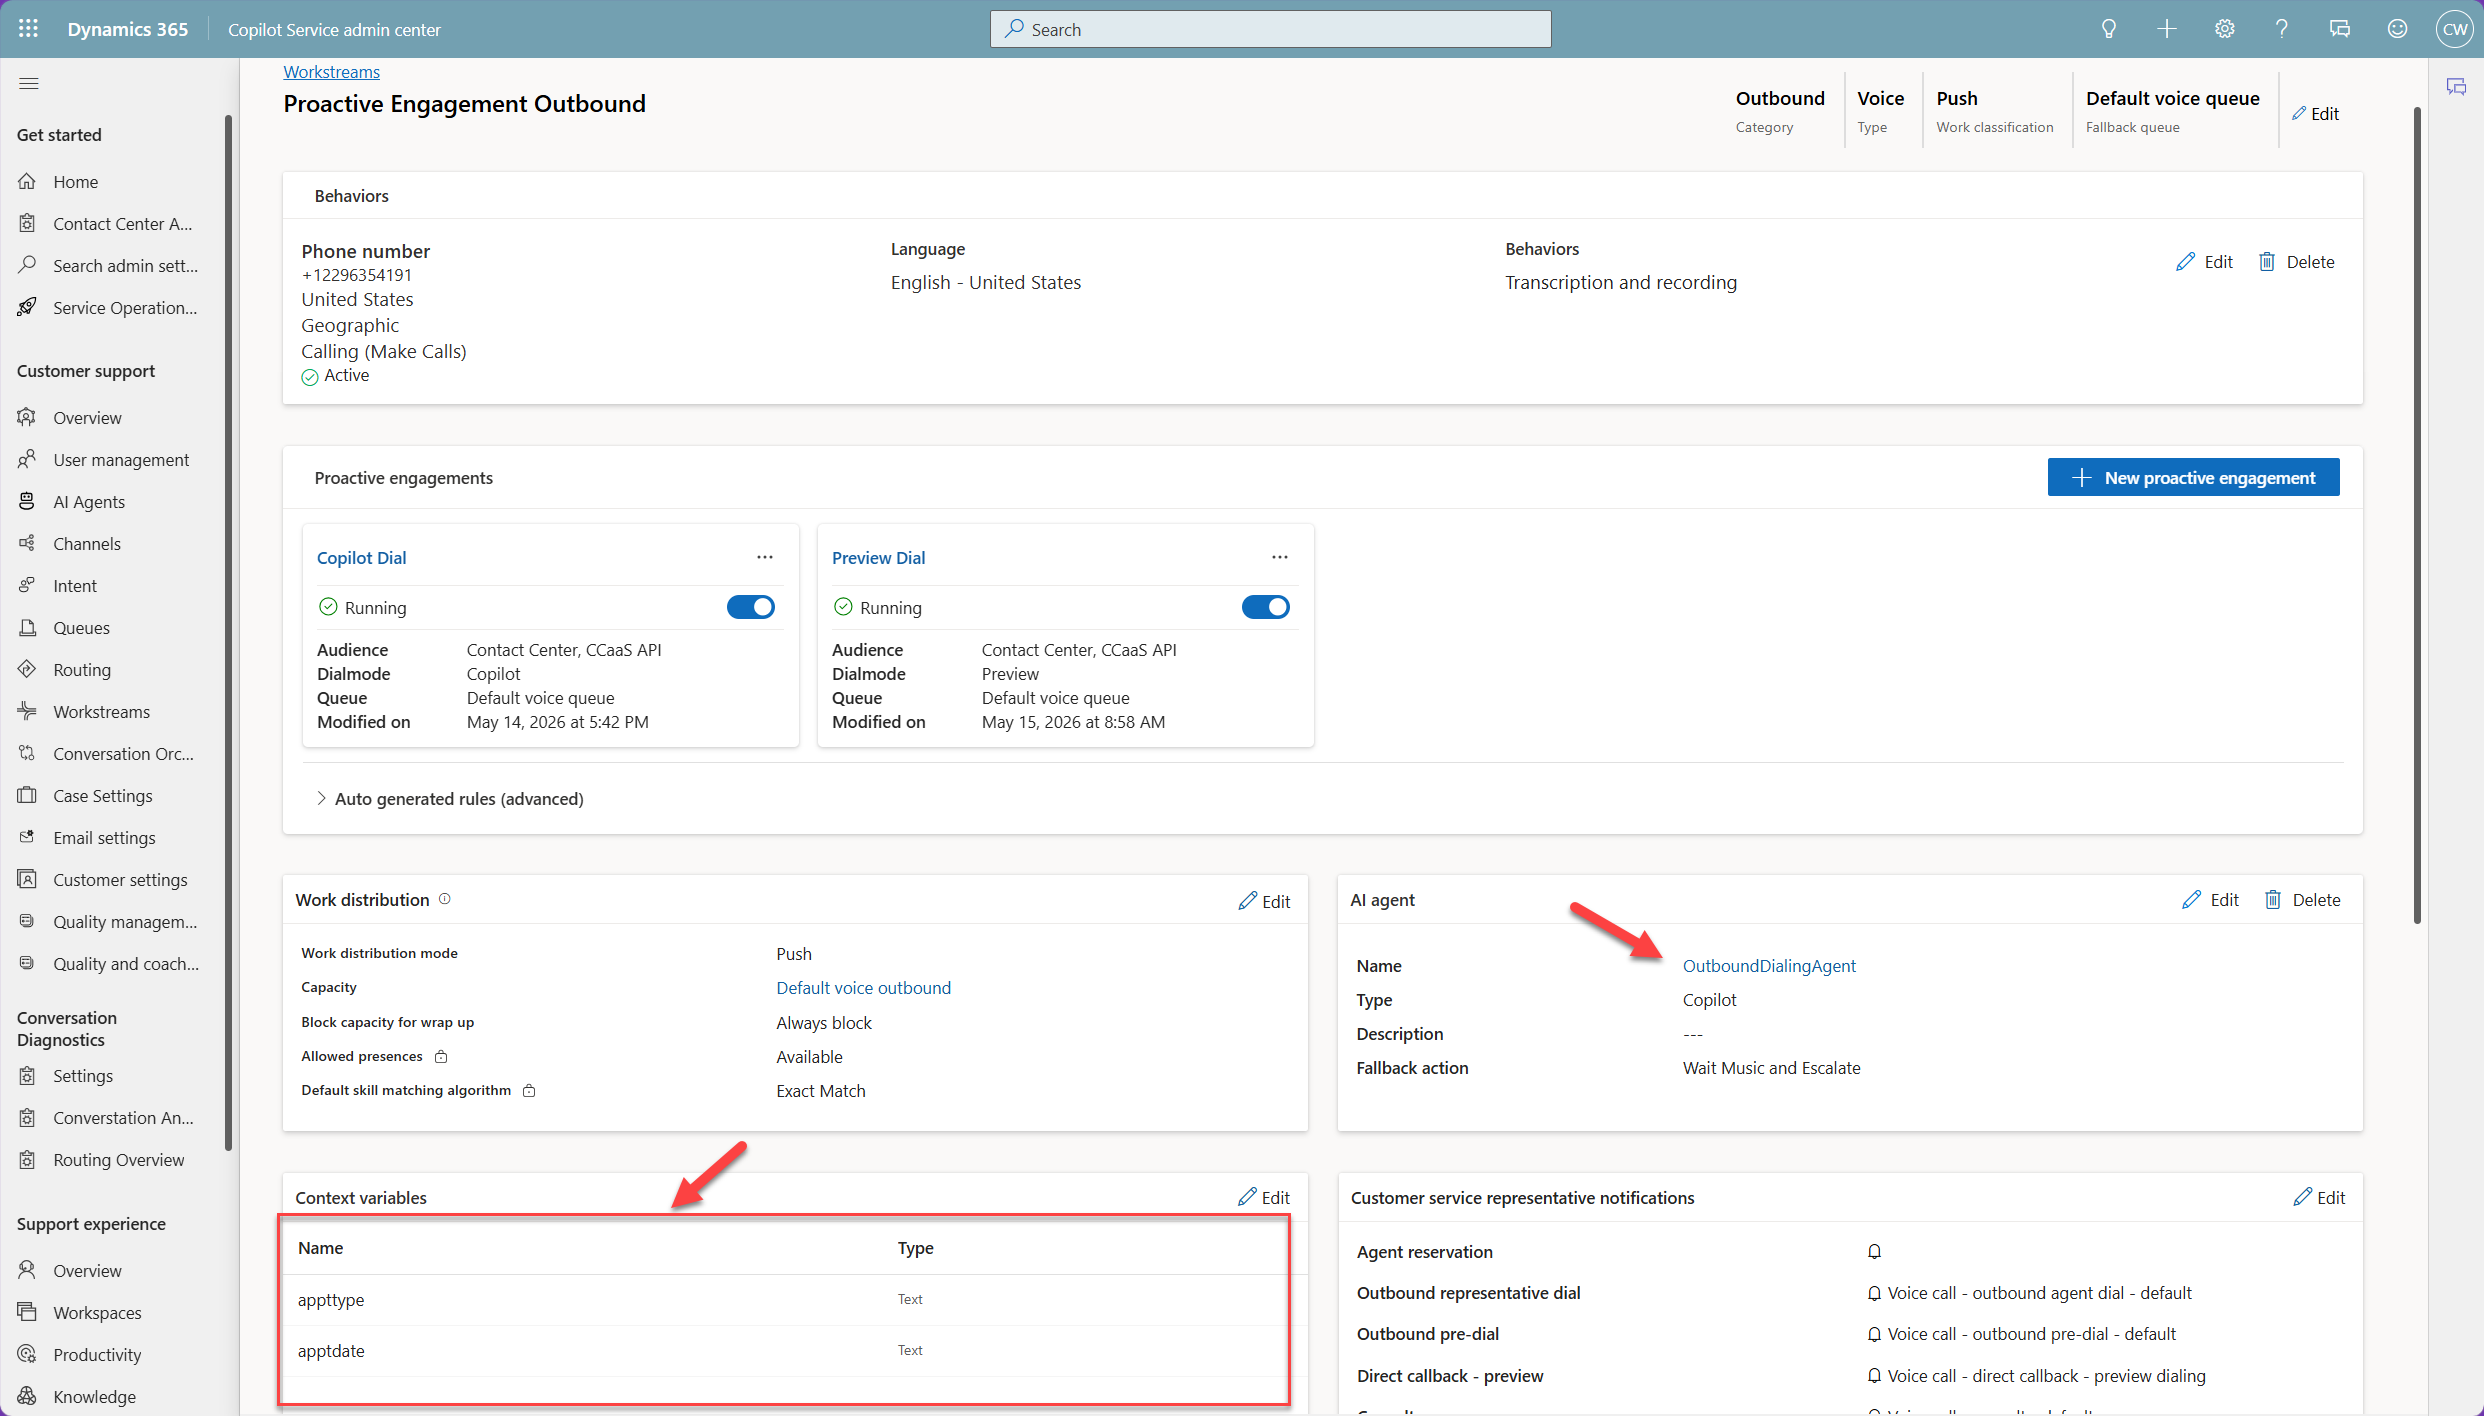2484x1416 pixels.
Task: Click the lightbulb ideas icon
Action: click(x=2109, y=29)
